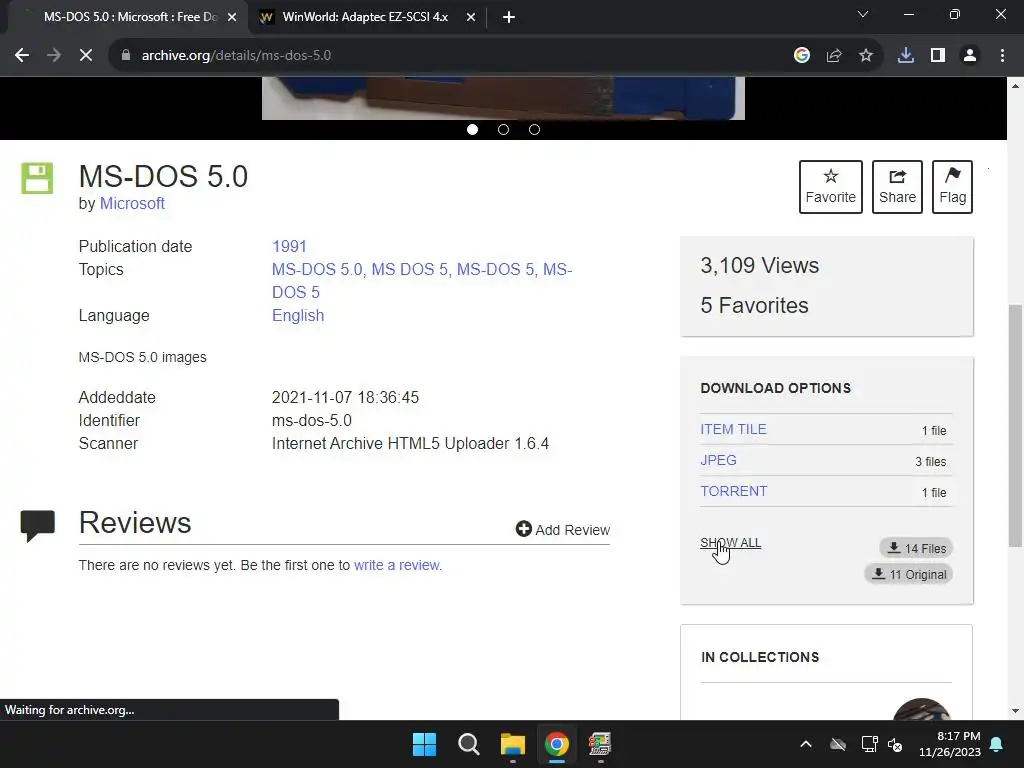1024x768 pixels.
Task: Open the notifications bell
Action: [997, 744]
